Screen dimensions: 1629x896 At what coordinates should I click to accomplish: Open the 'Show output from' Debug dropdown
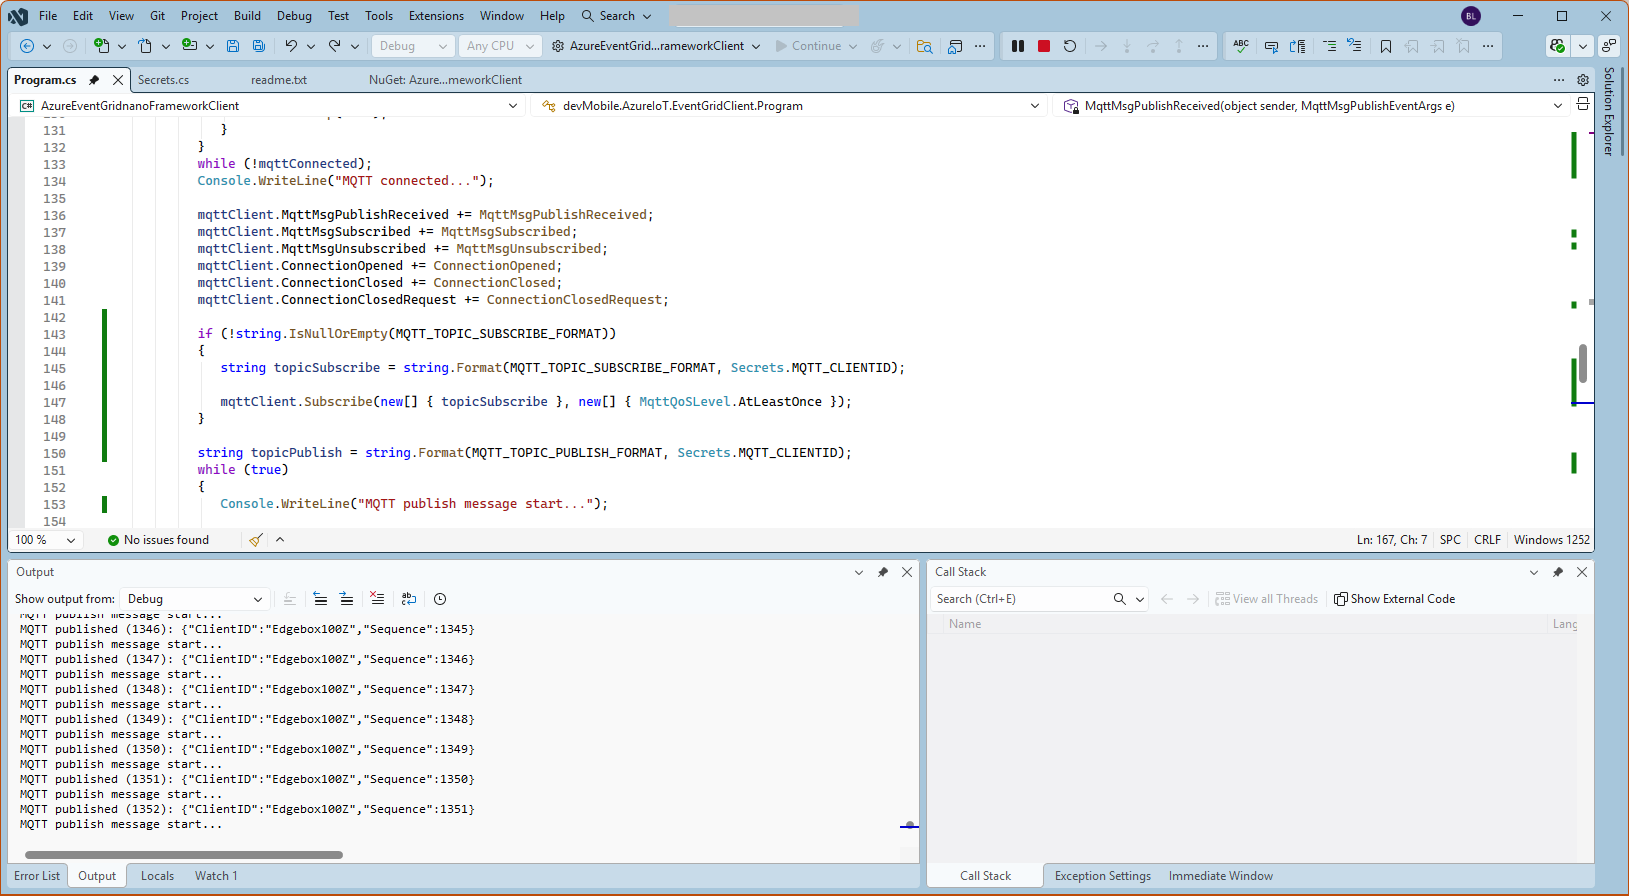point(194,599)
